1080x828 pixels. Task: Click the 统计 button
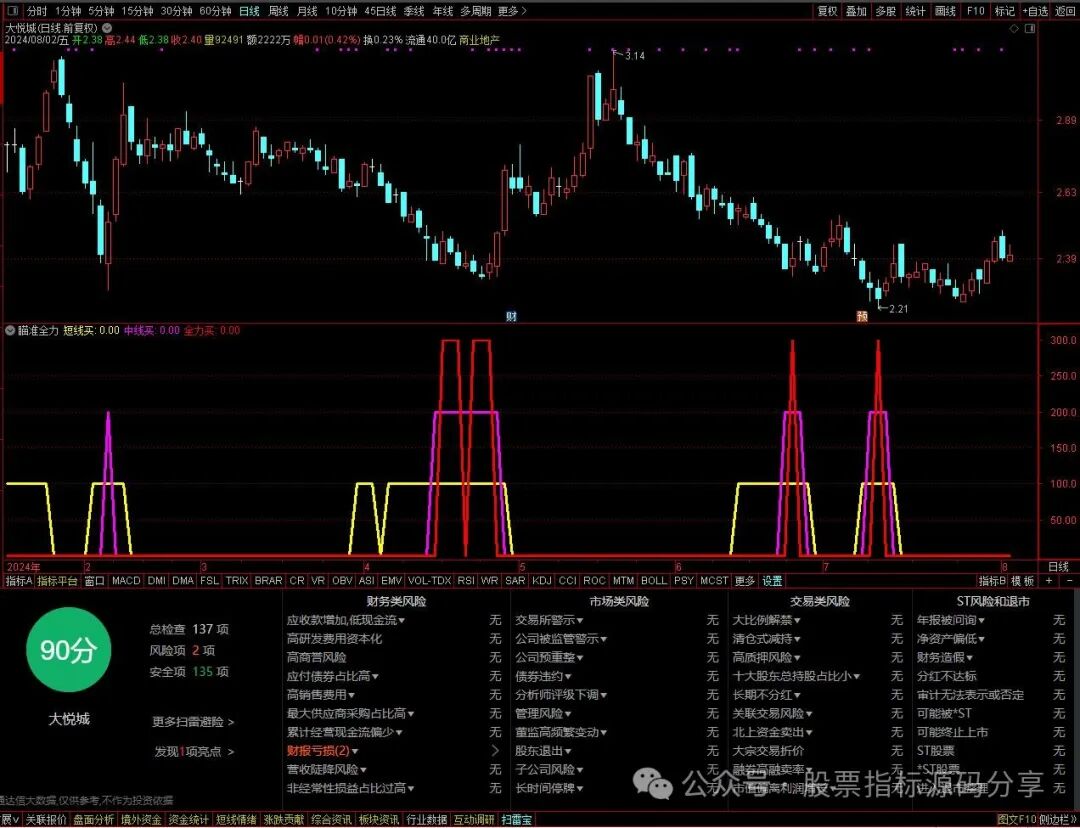tap(915, 11)
